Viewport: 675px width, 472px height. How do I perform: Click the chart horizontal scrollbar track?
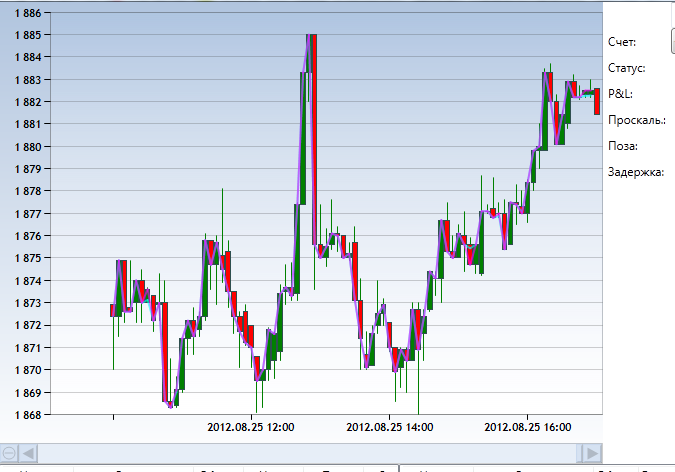tap(307, 453)
